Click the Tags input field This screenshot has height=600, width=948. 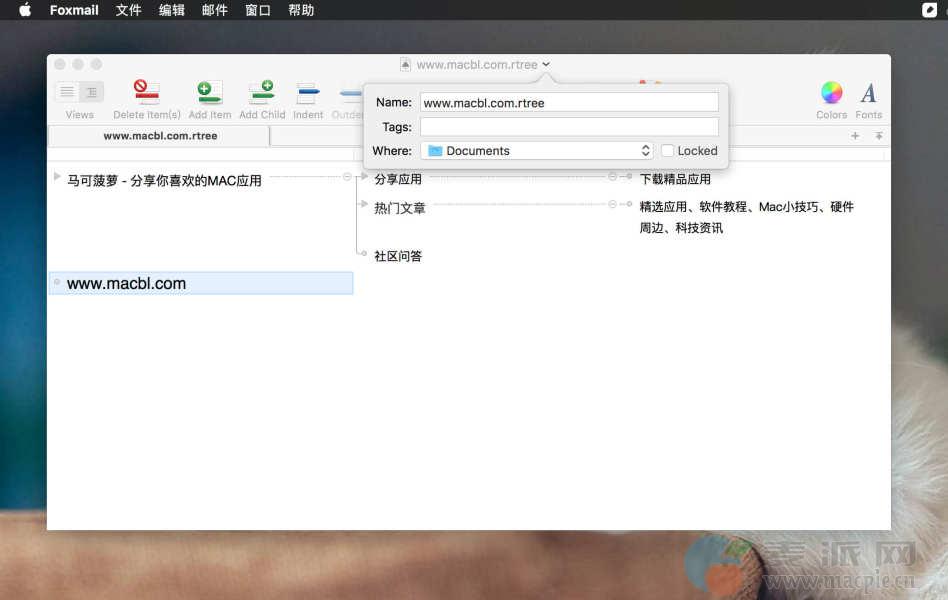click(x=568, y=126)
